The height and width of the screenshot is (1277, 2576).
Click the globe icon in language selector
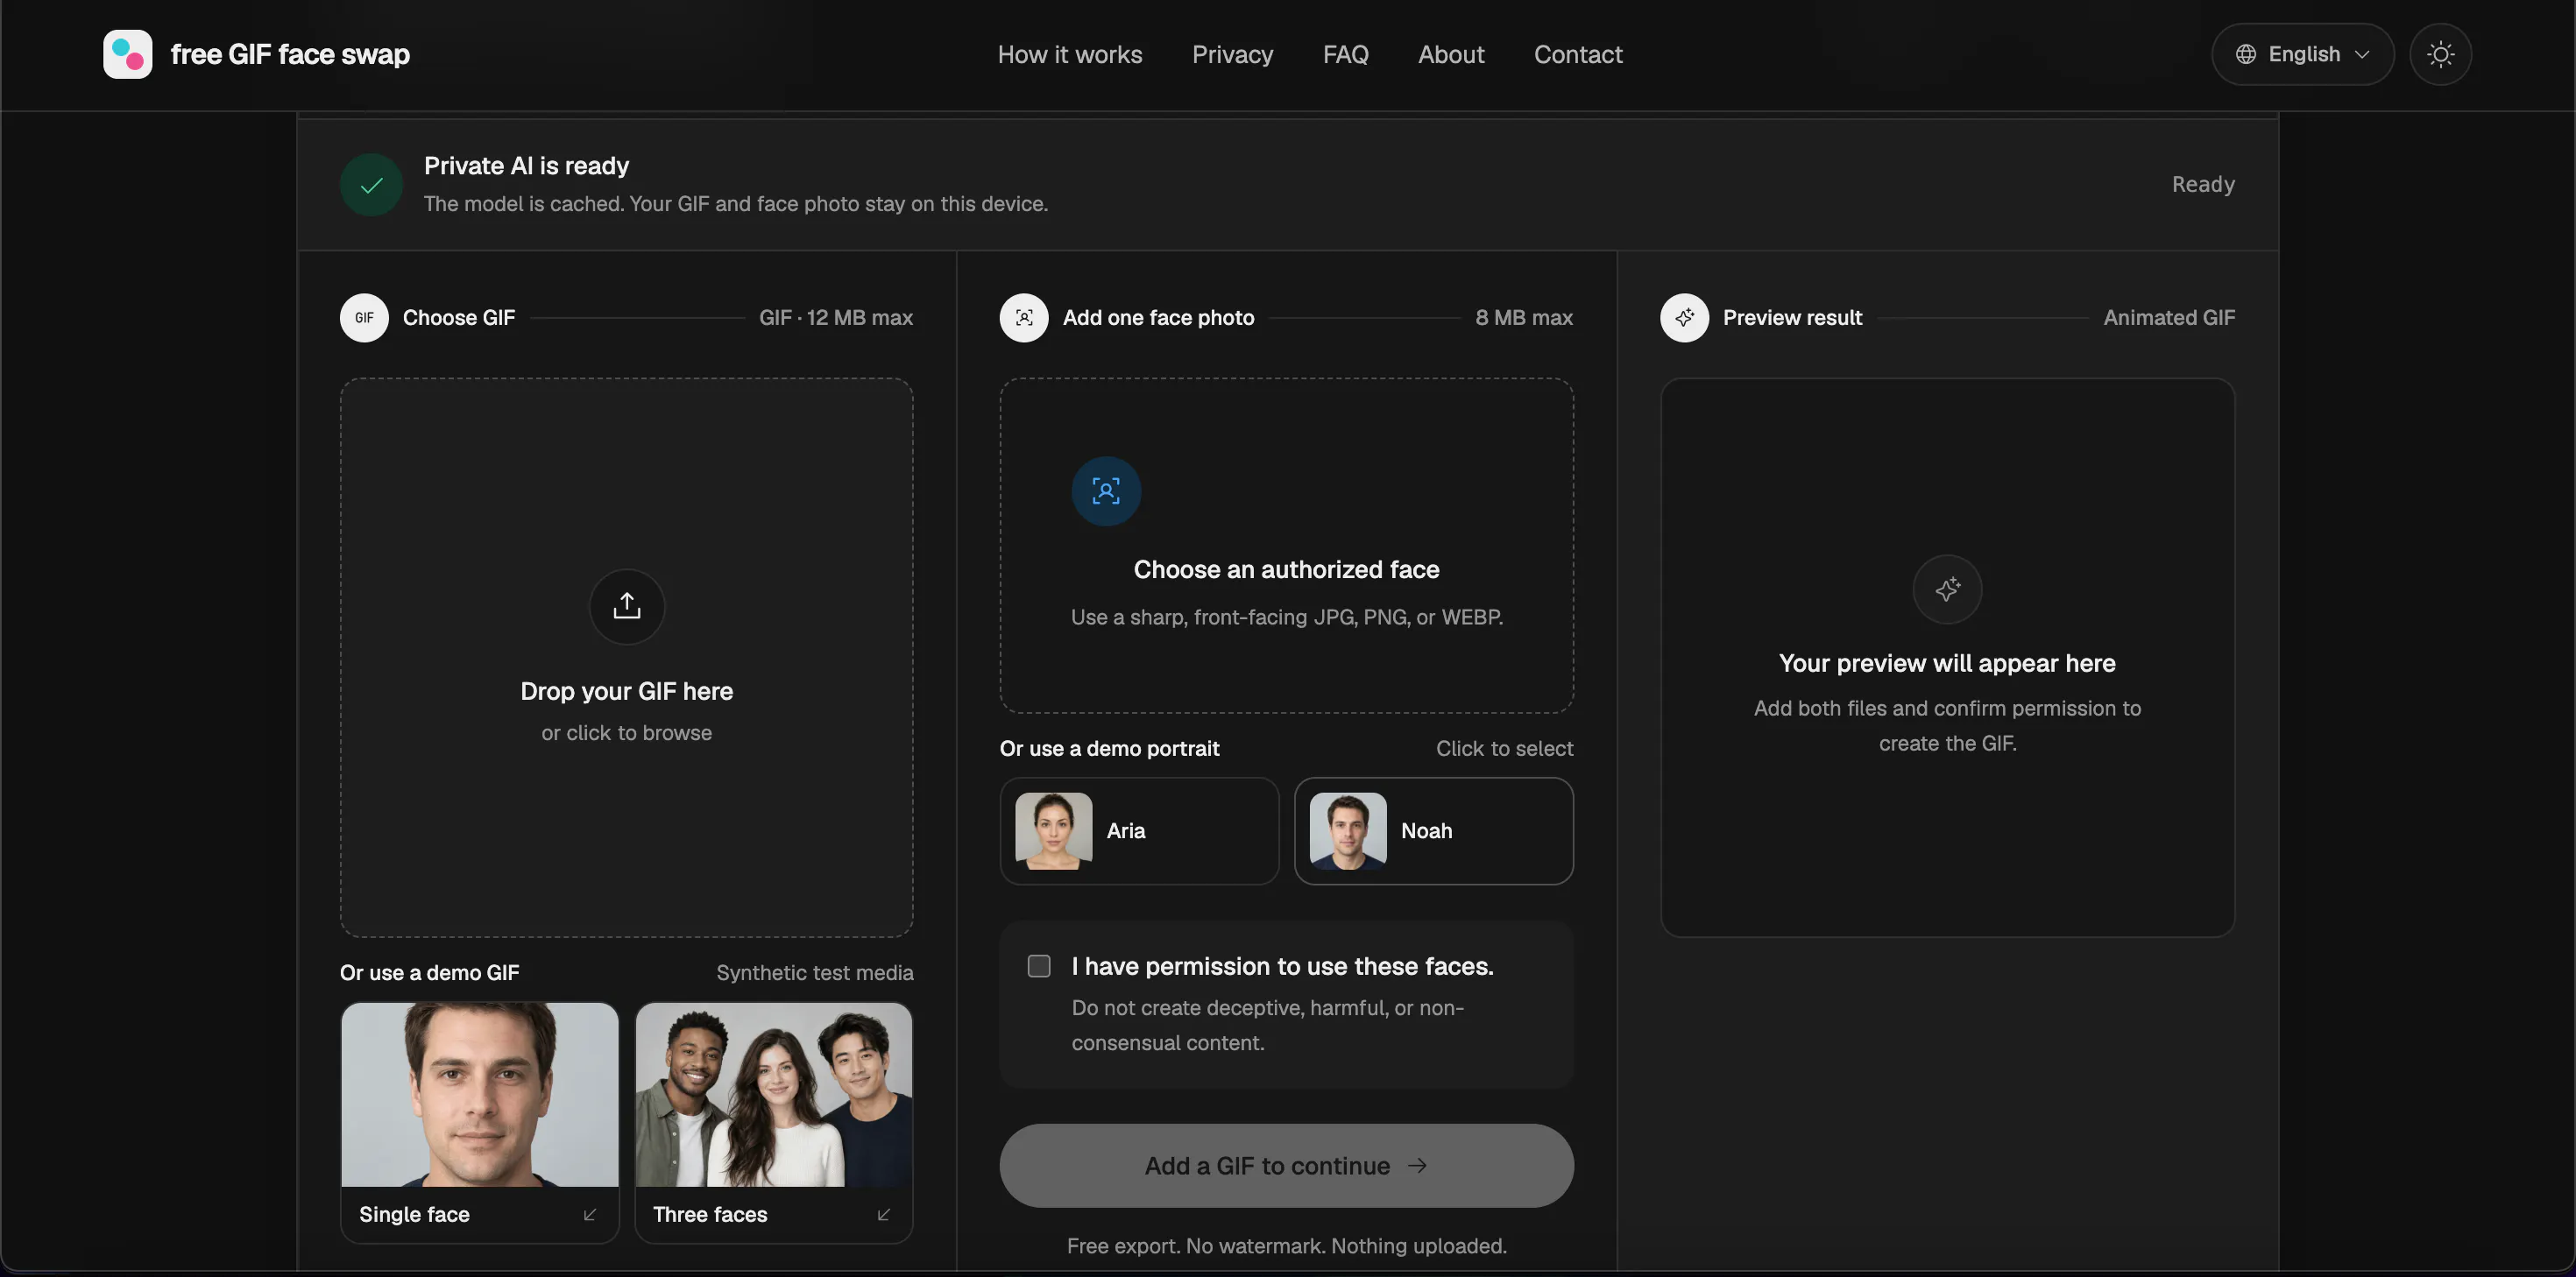coord(2246,54)
